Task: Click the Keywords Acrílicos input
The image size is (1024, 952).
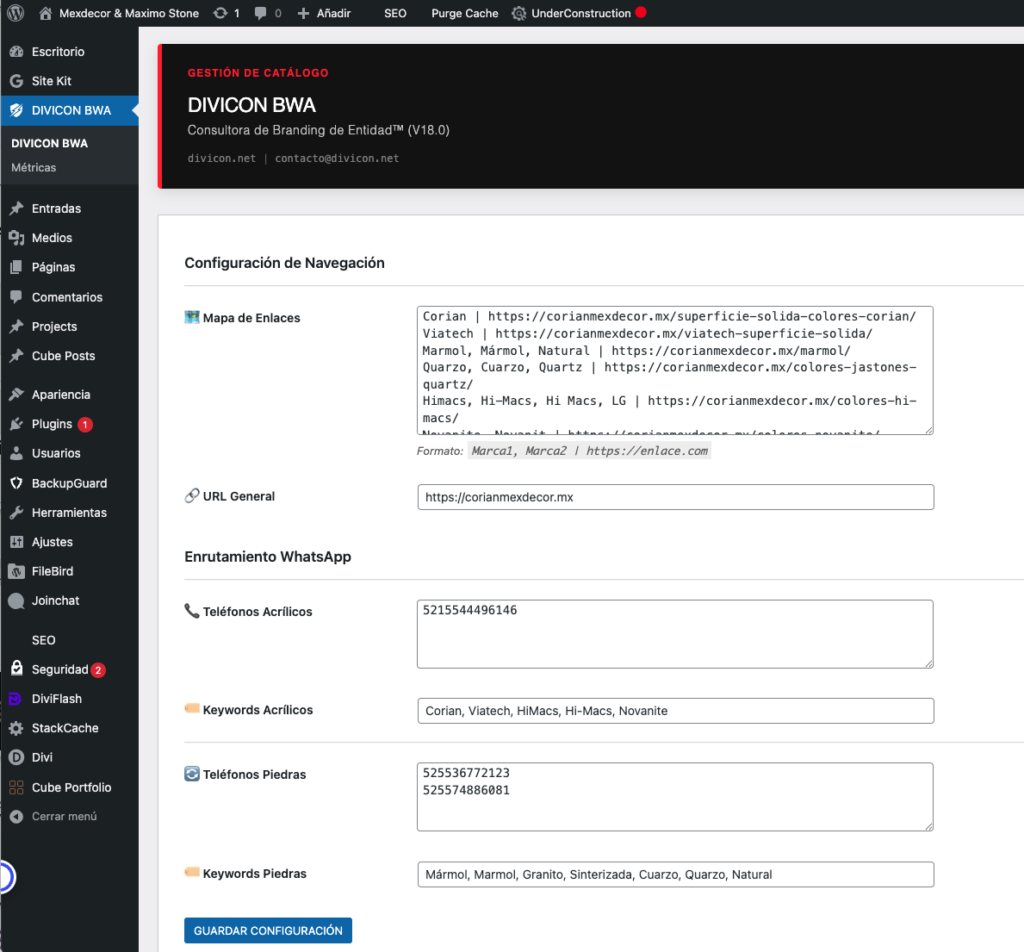Action: point(675,710)
